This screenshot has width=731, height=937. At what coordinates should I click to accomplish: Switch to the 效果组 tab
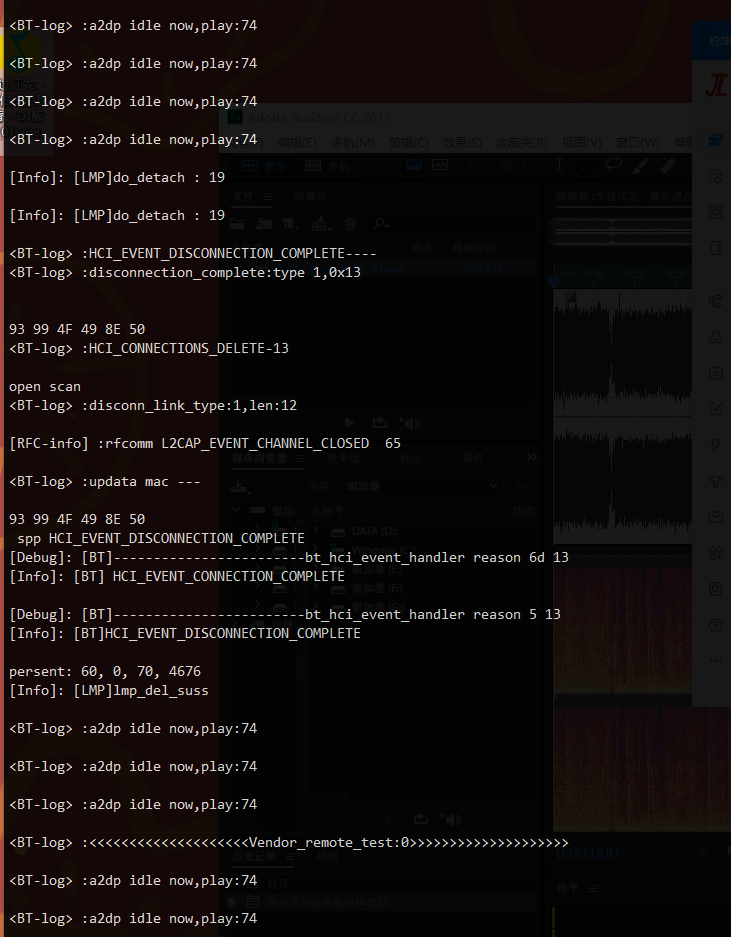pyautogui.click(x=343, y=458)
